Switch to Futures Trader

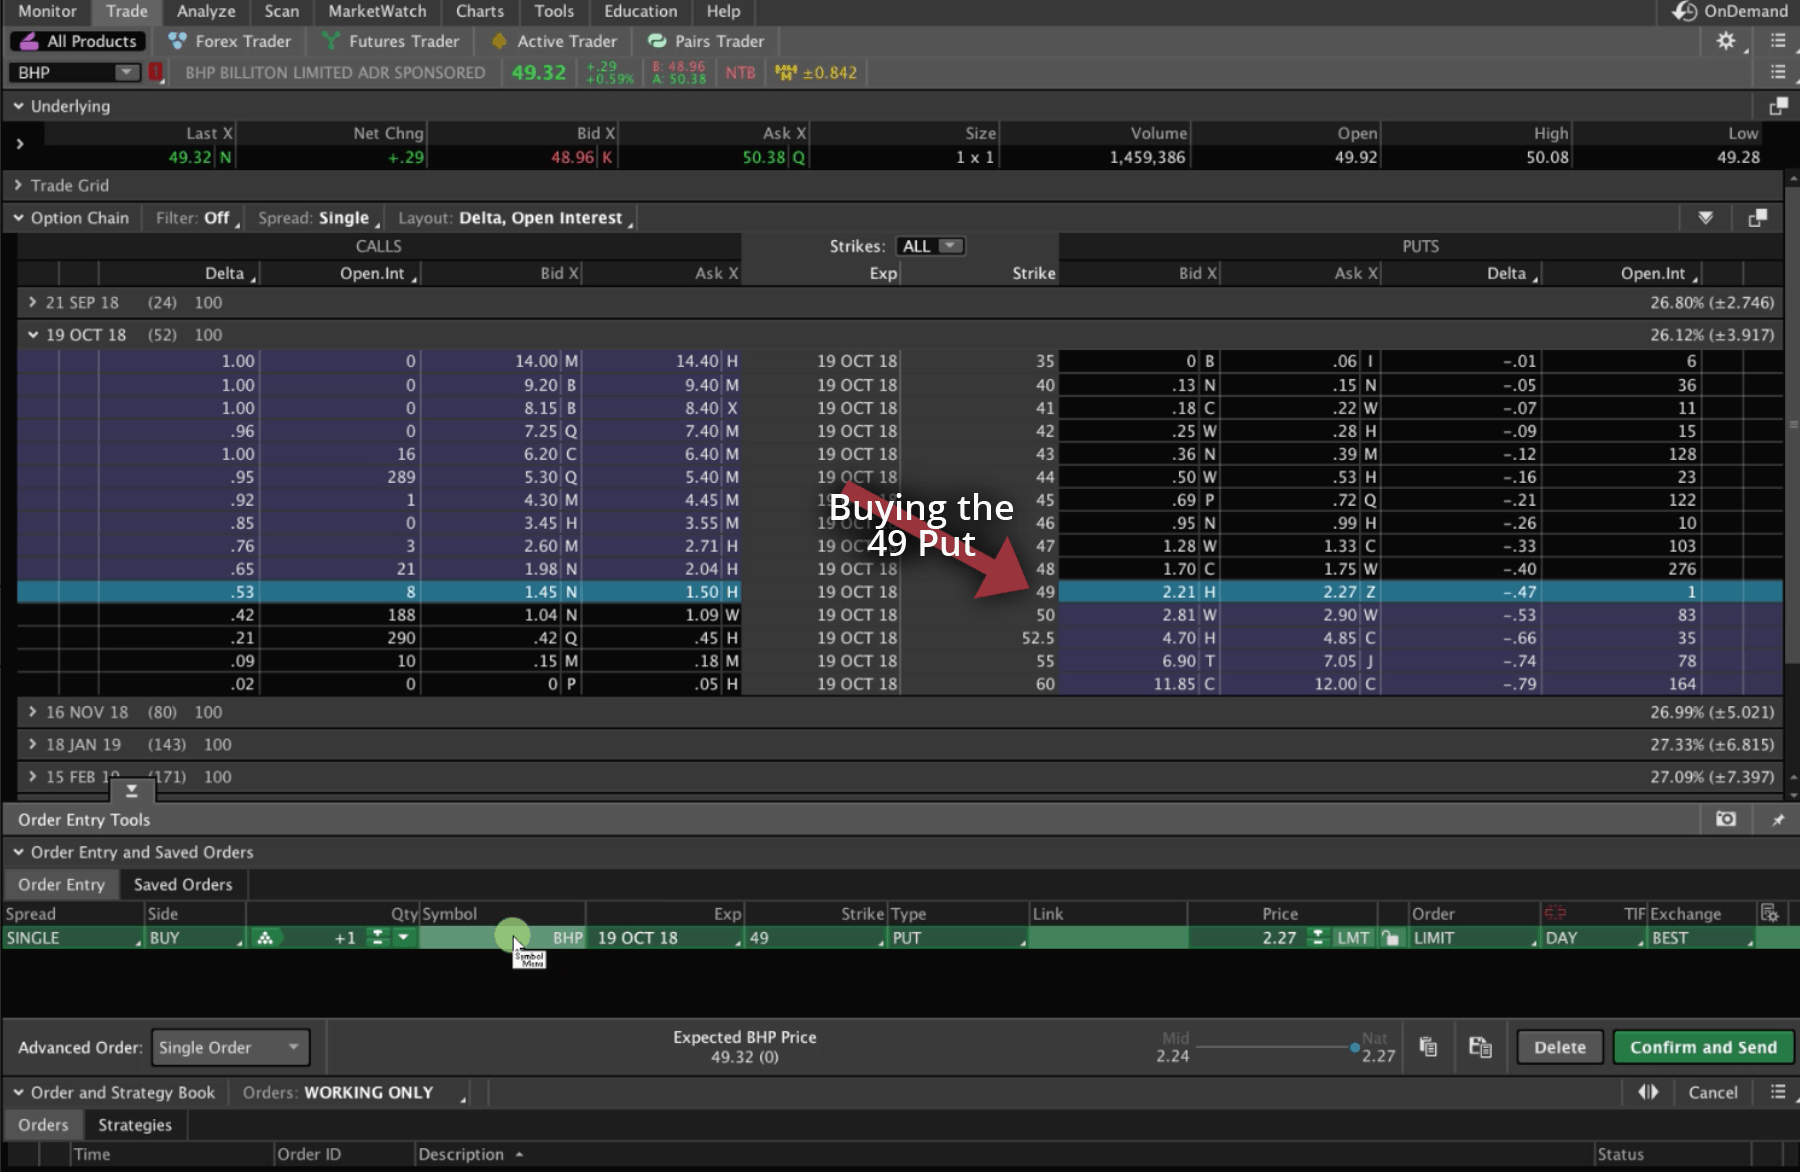coord(391,41)
